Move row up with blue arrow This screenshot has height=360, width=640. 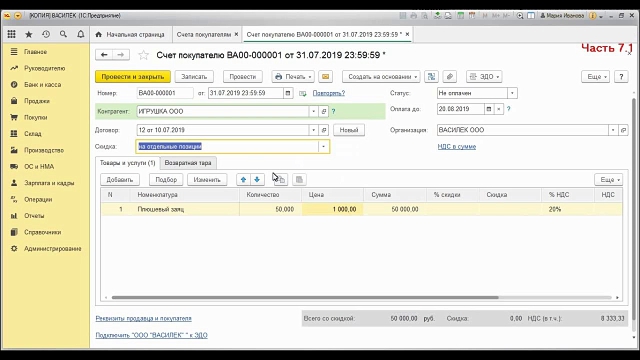point(243,180)
